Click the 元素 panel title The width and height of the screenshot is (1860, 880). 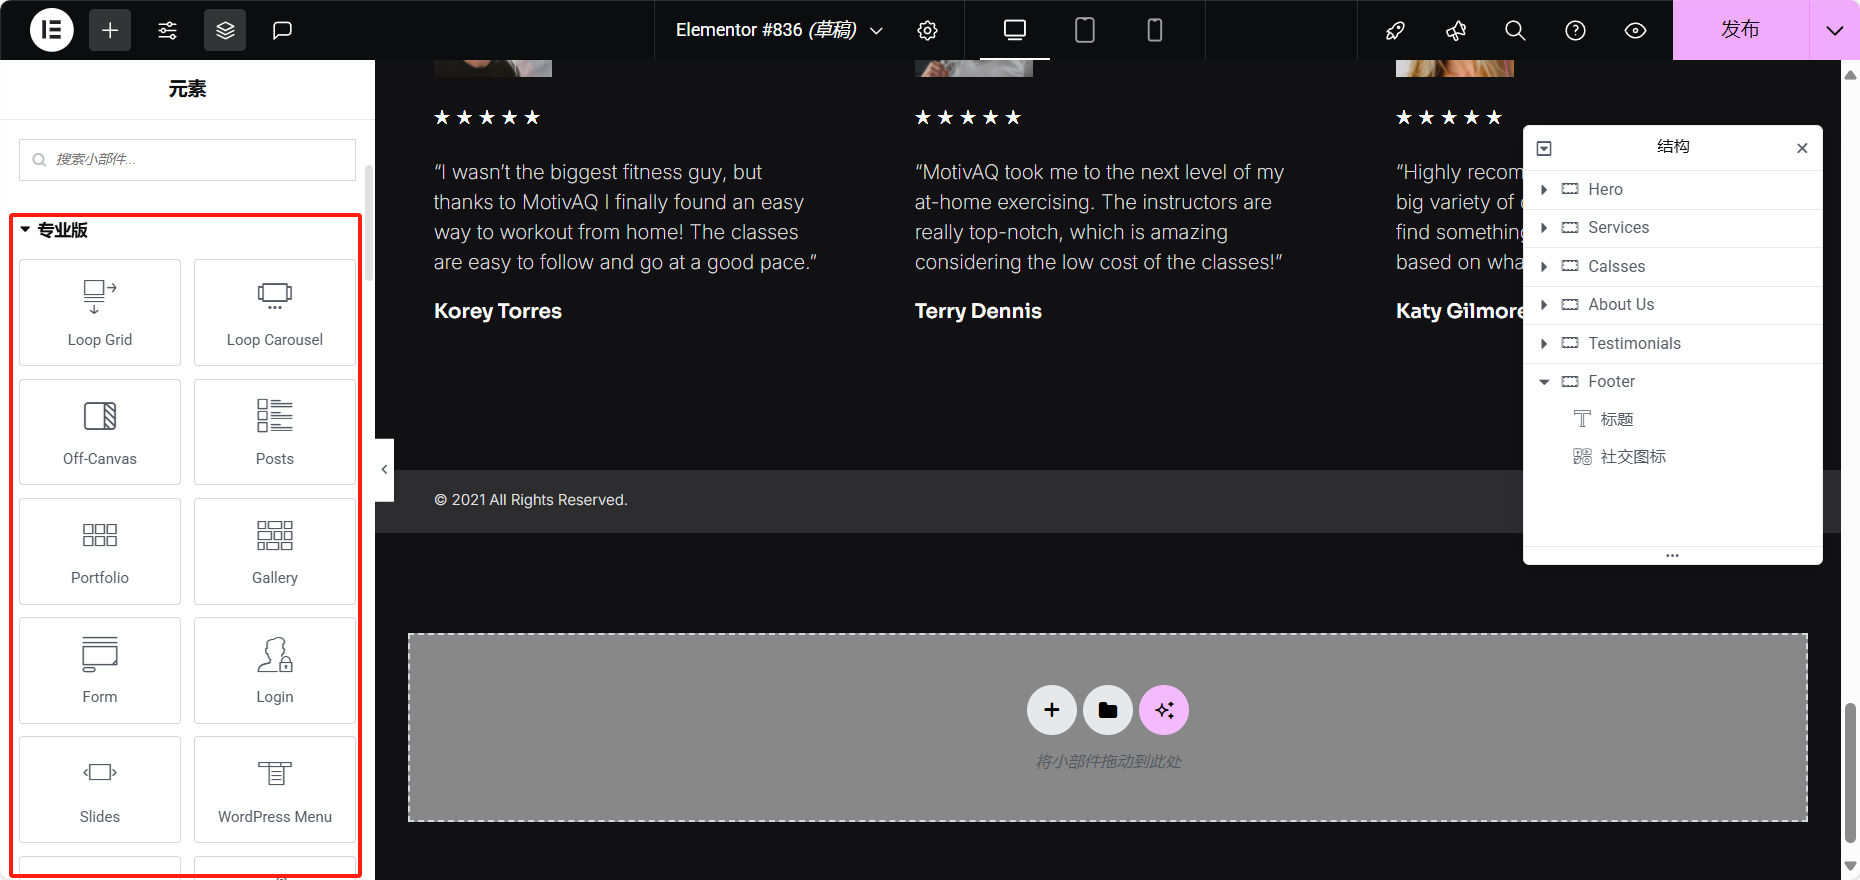(187, 89)
